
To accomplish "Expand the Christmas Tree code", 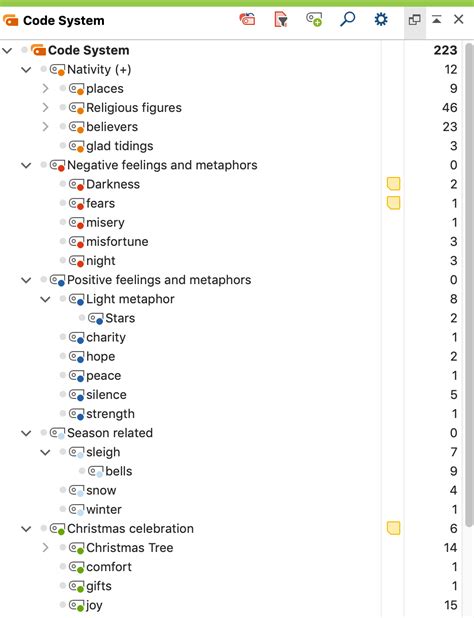I will pyautogui.click(x=45, y=547).
